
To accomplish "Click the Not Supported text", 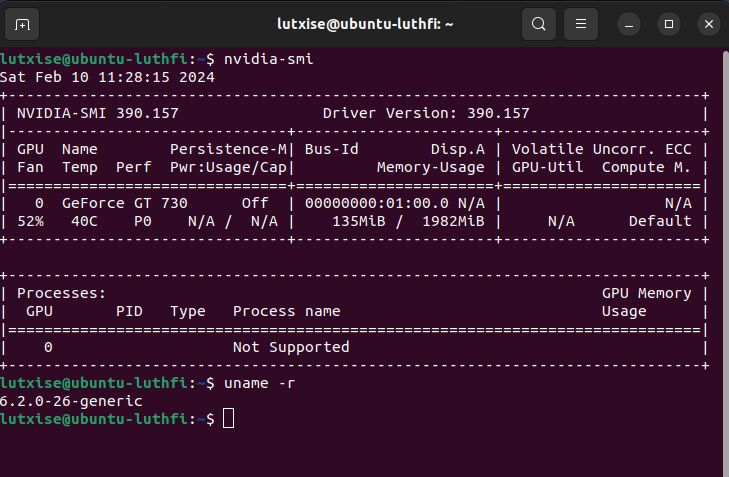I will tap(291, 347).
